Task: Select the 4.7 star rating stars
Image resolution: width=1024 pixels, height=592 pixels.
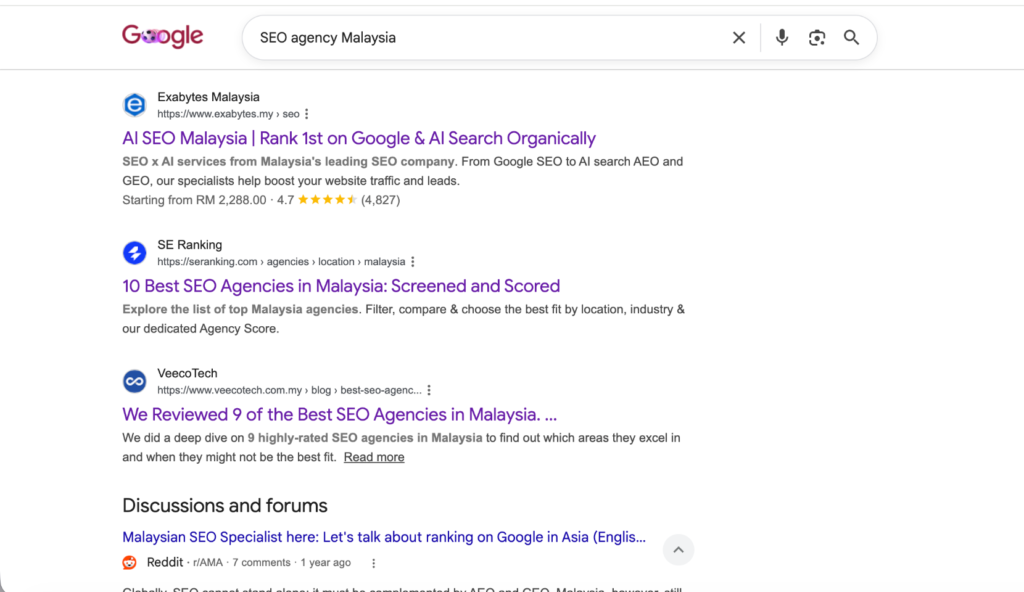Action: [x=327, y=200]
